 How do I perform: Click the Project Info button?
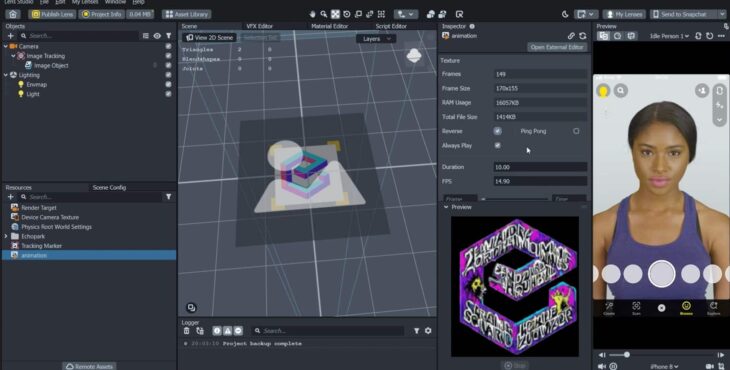(x=101, y=14)
